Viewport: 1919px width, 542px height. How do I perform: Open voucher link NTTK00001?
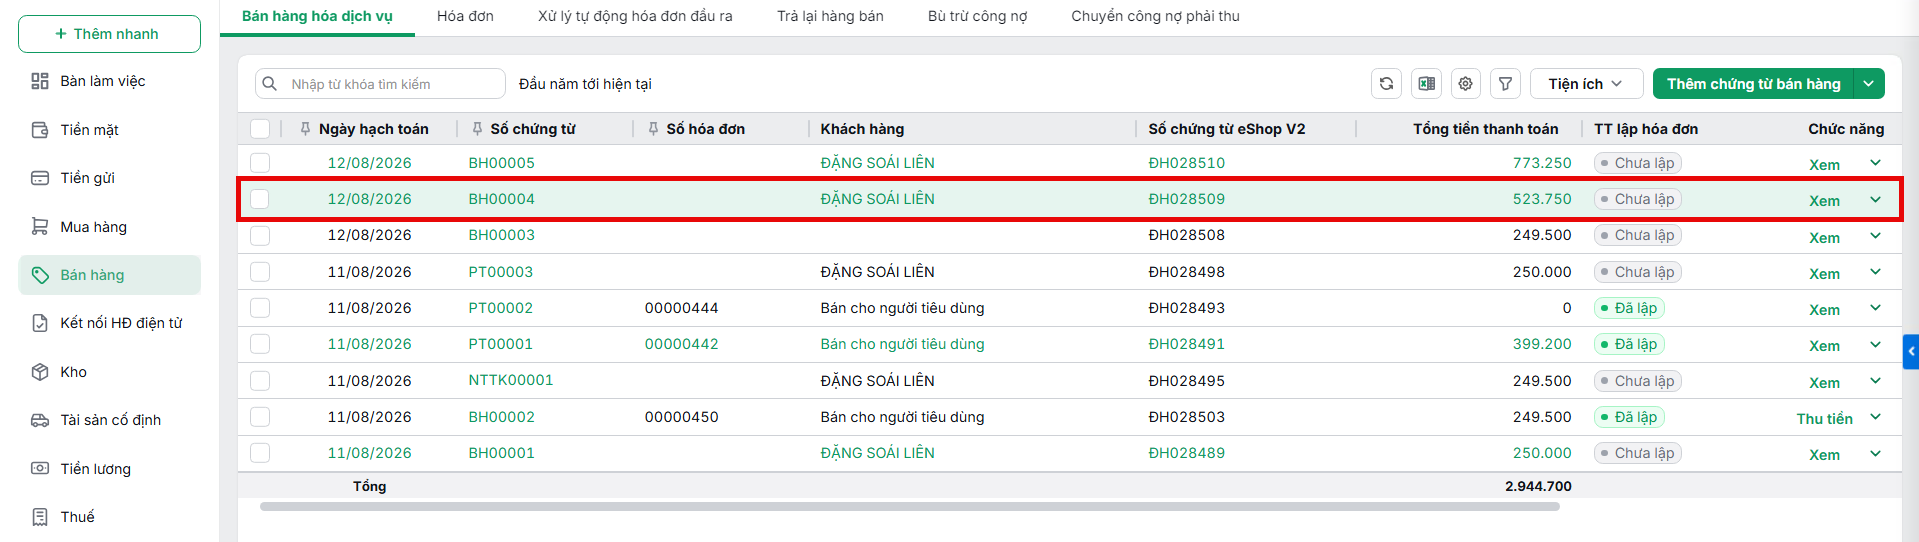(510, 380)
